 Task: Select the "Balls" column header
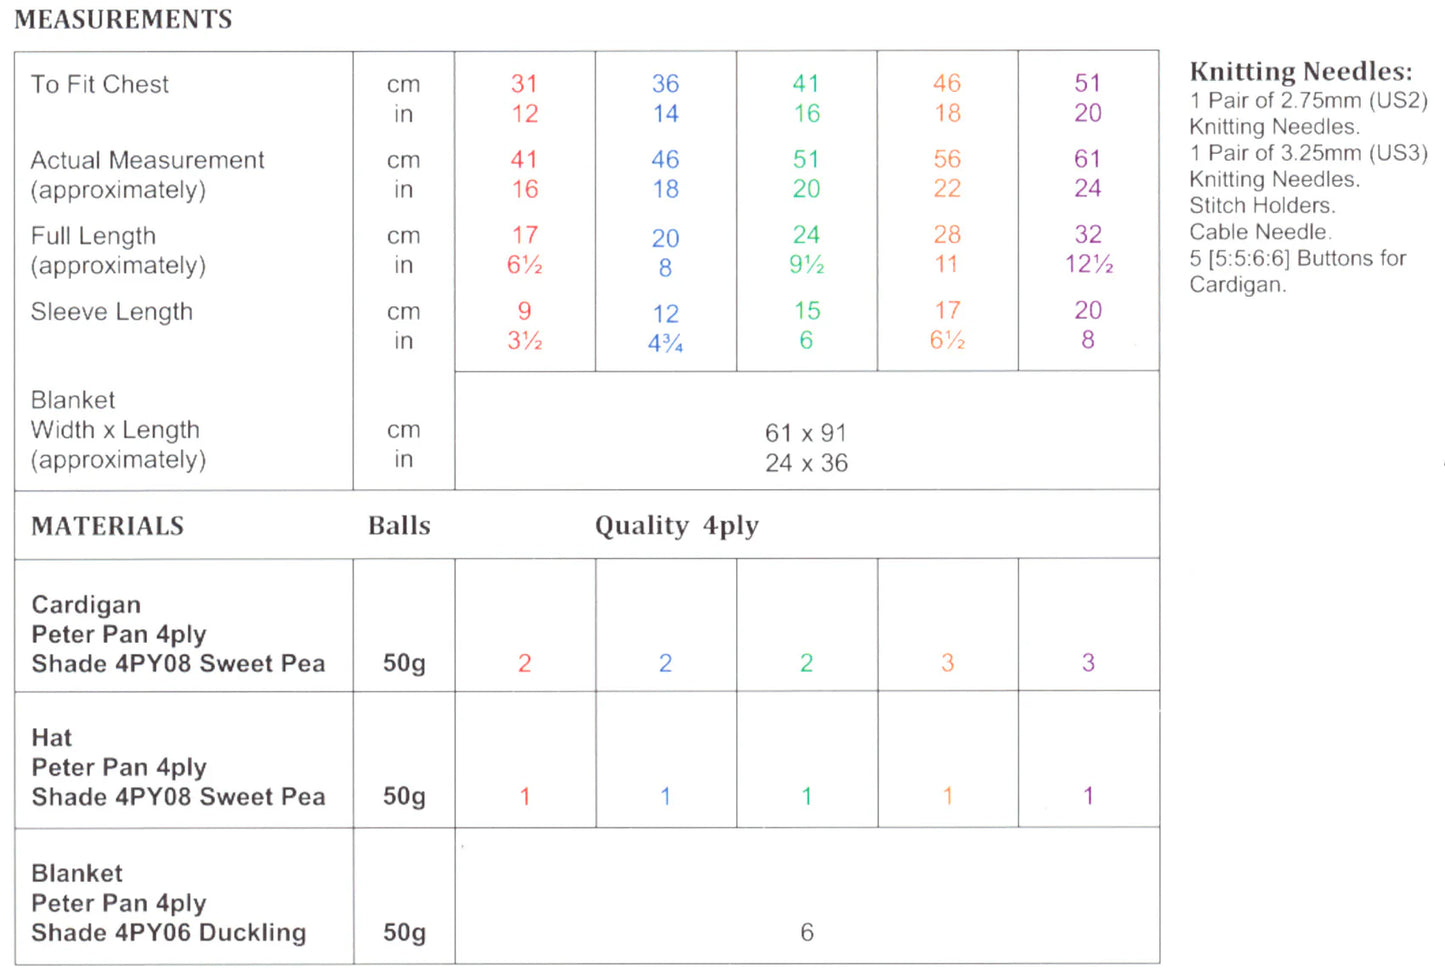(399, 526)
